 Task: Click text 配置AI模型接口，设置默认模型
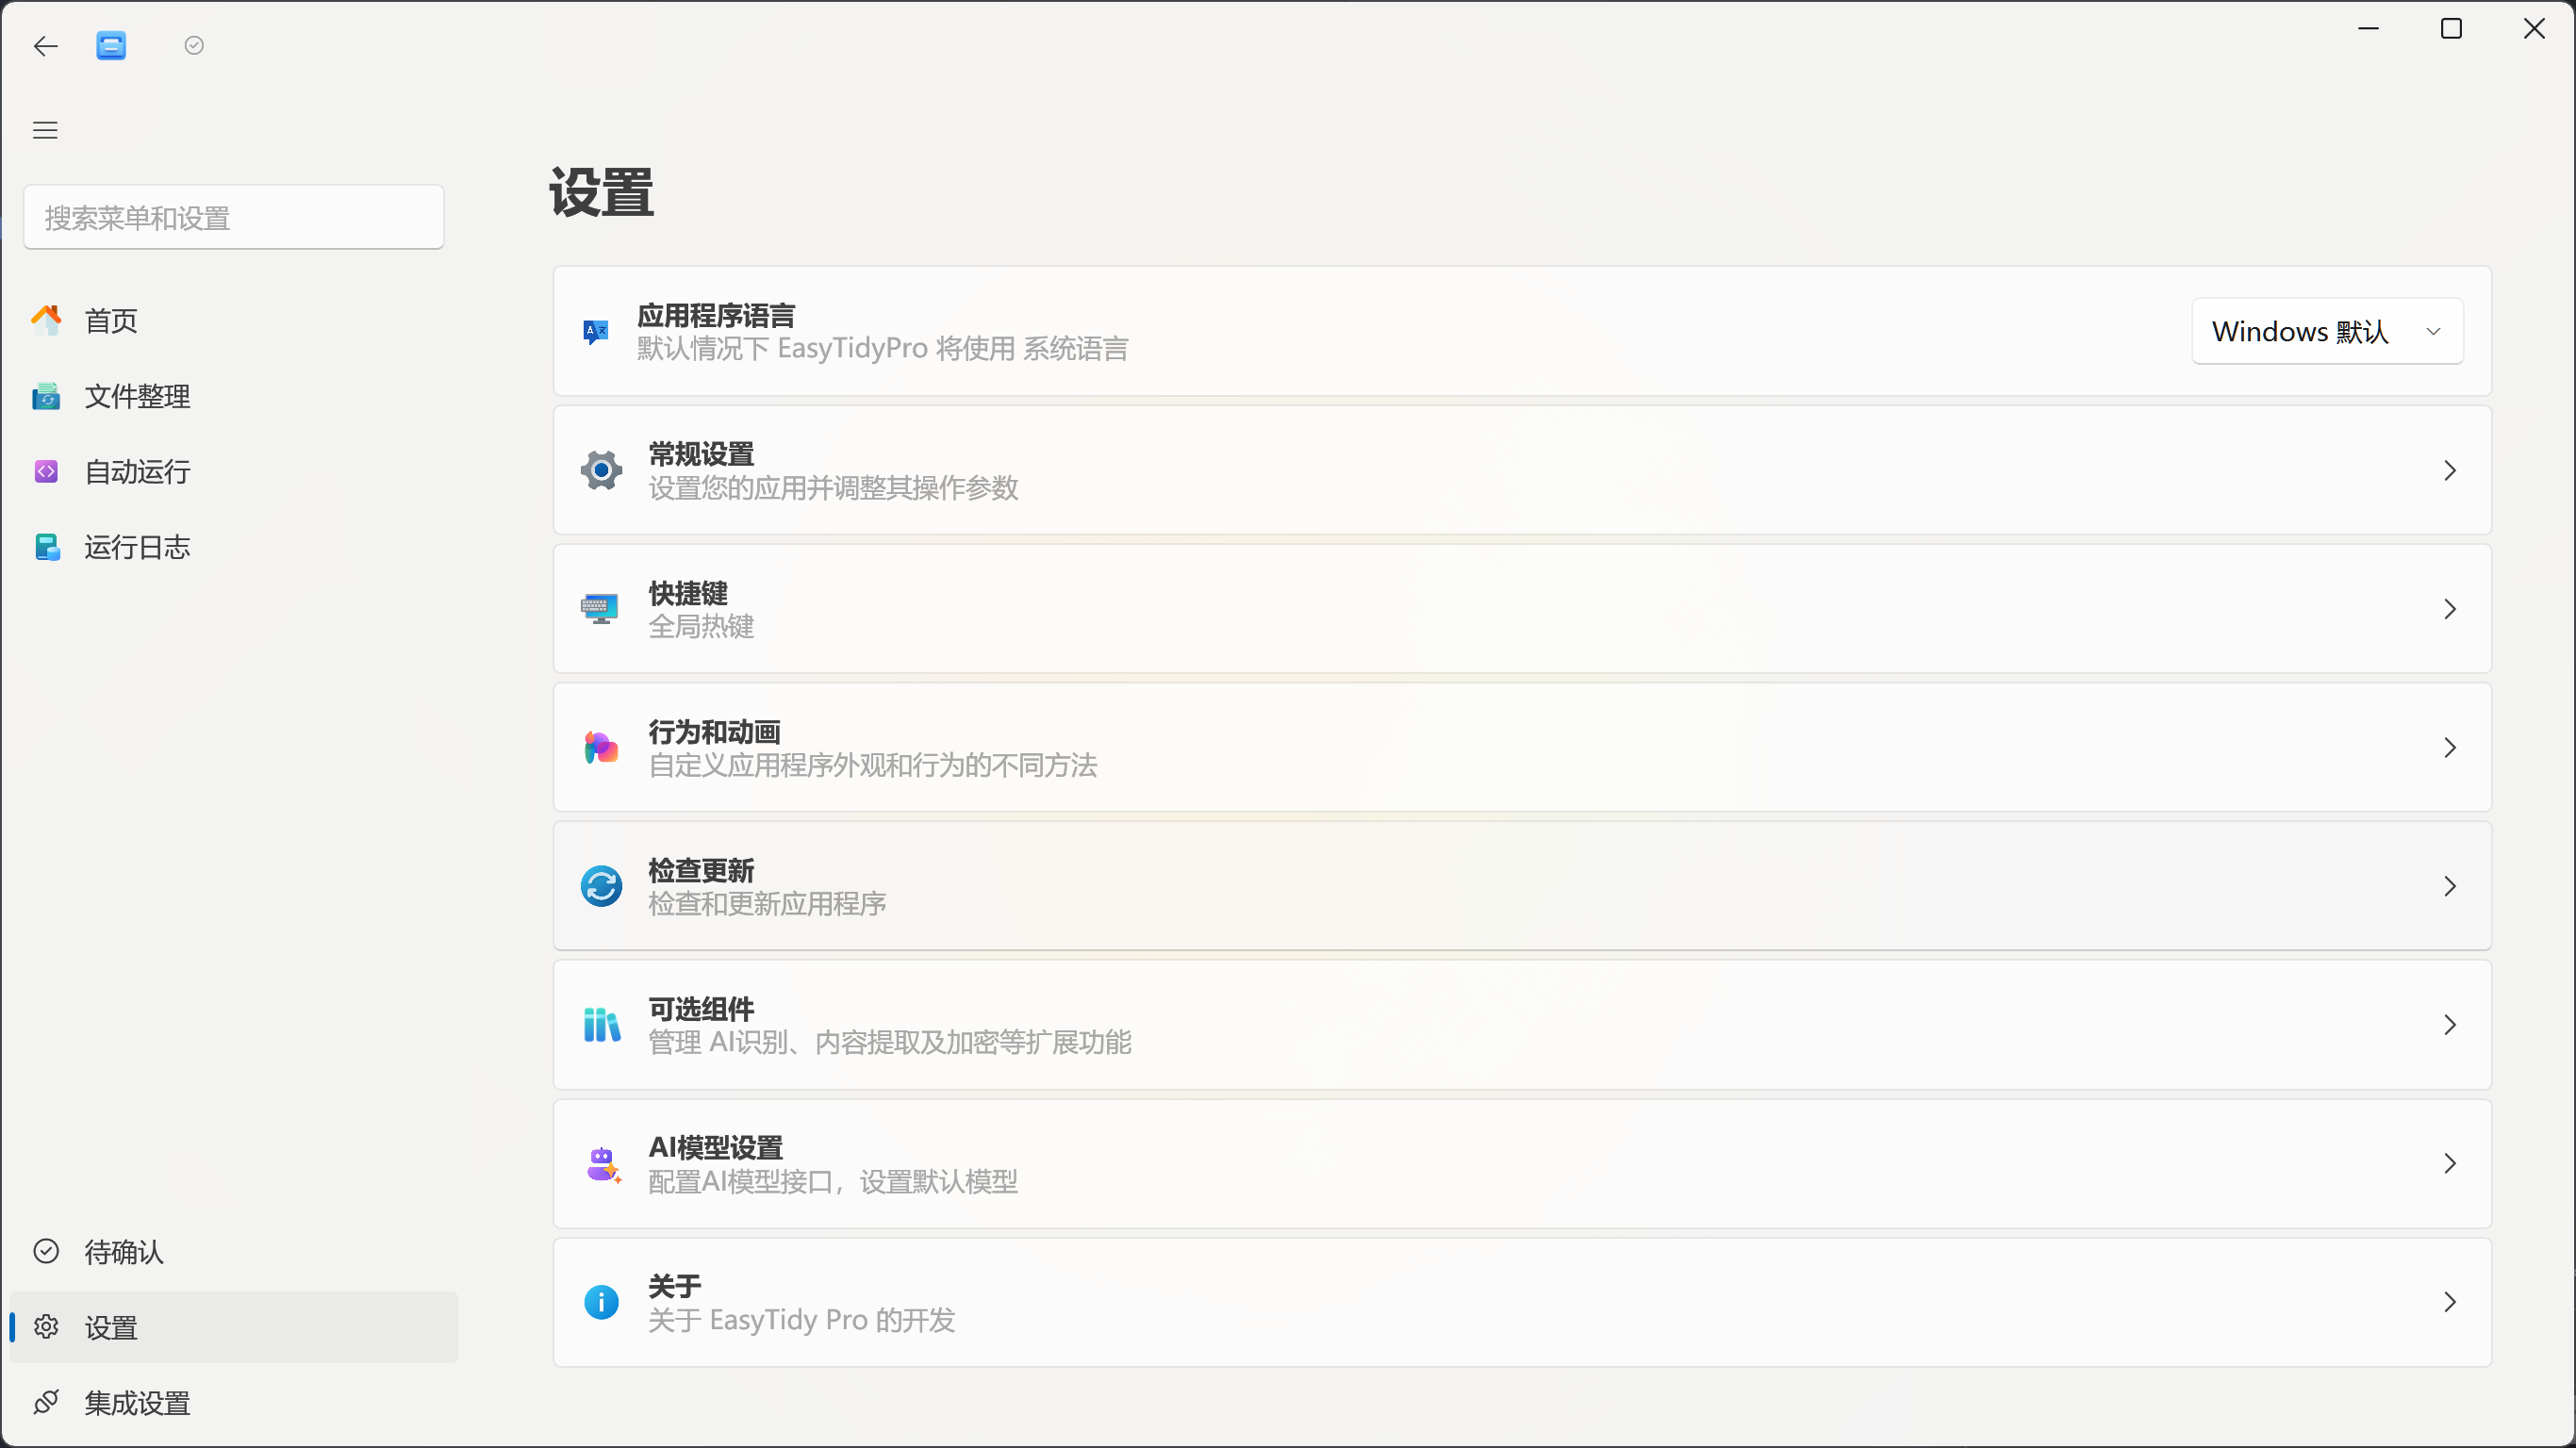click(x=833, y=1181)
